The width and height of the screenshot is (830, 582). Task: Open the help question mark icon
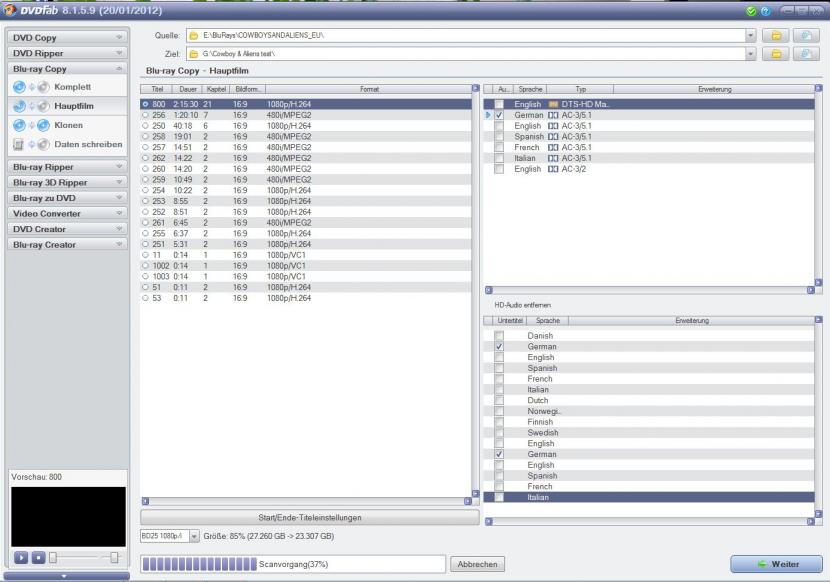765,11
